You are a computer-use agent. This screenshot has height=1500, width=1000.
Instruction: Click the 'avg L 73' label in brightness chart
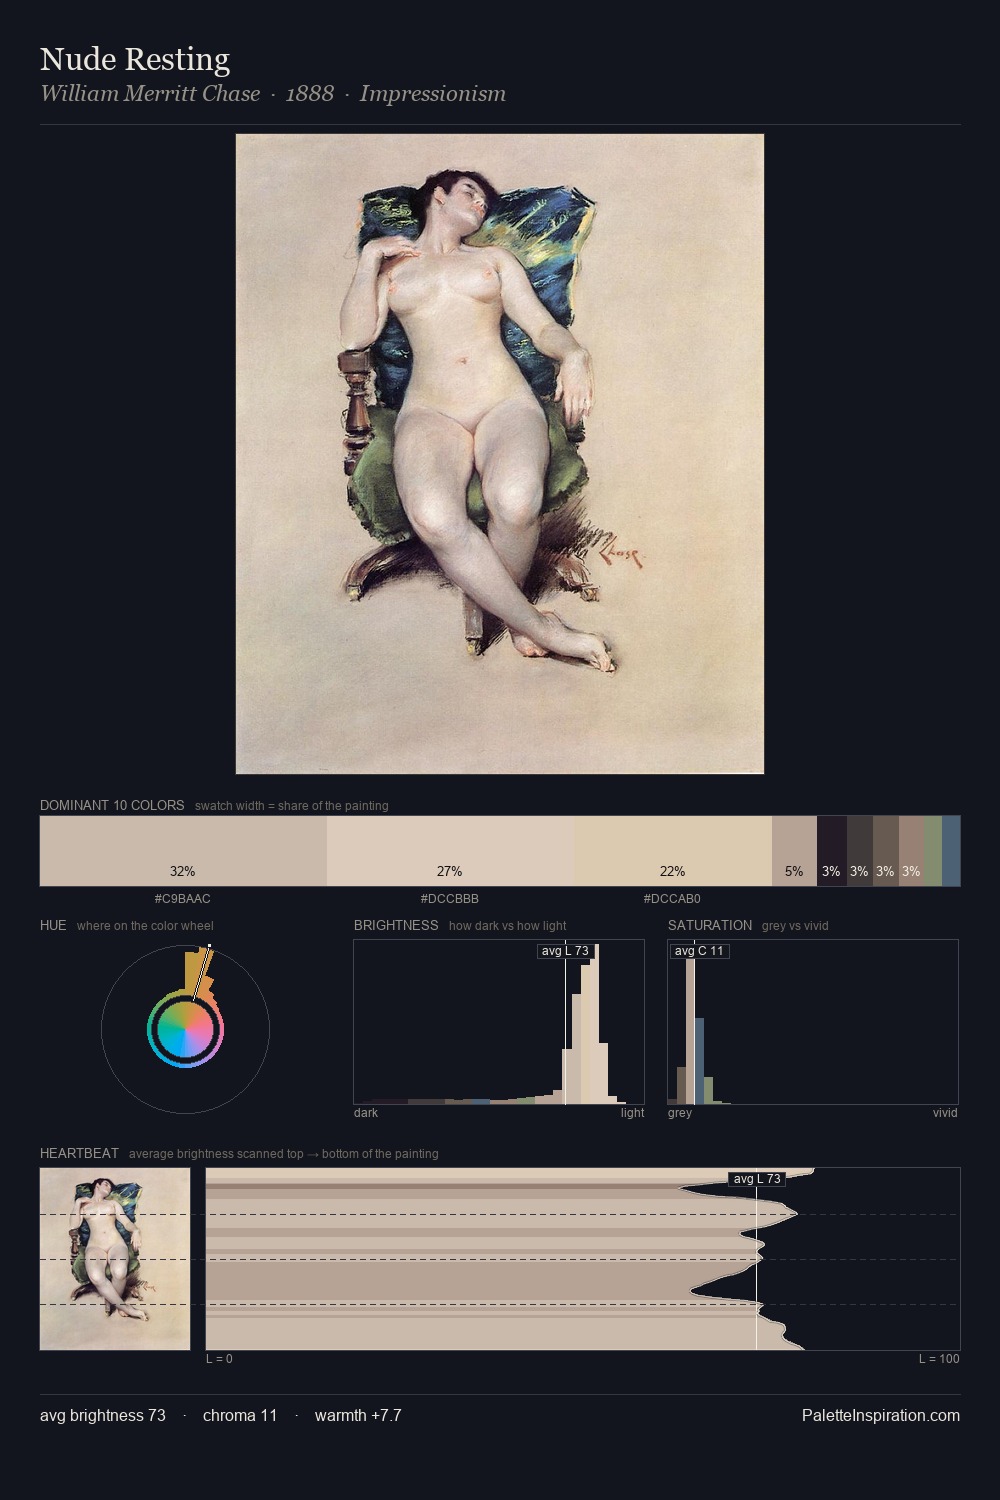[565, 951]
